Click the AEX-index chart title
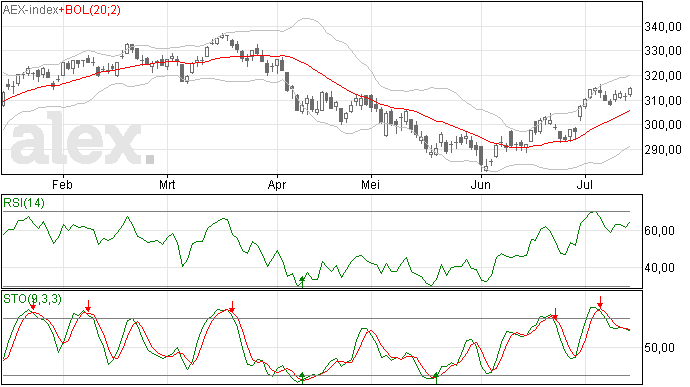Viewport: 690px width, 387px height. point(31,10)
